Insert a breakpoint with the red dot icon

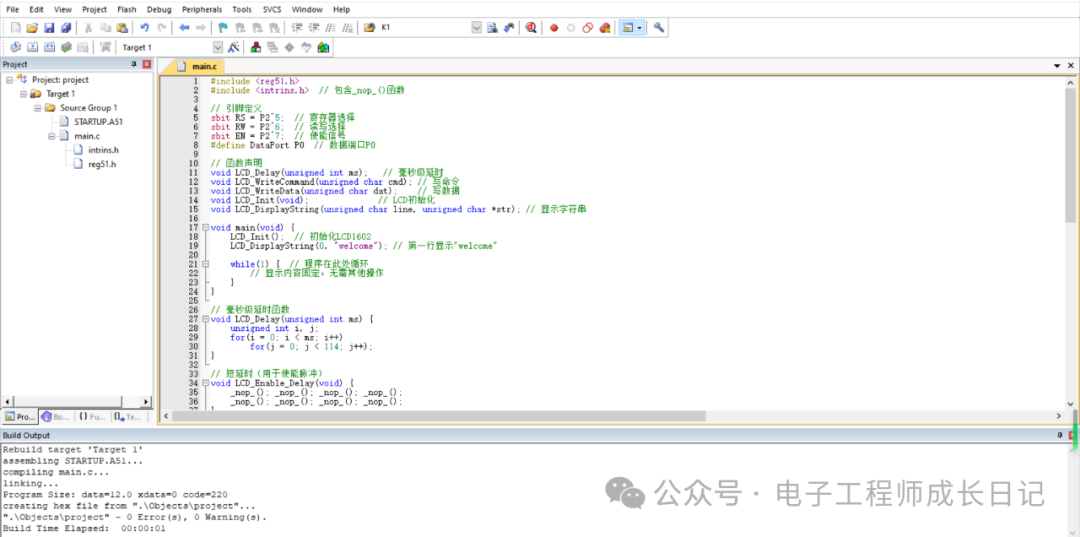click(x=554, y=28)
